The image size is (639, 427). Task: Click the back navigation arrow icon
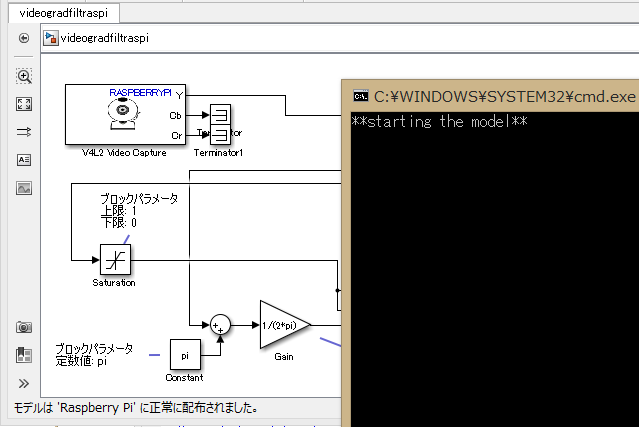coord(24,38)
